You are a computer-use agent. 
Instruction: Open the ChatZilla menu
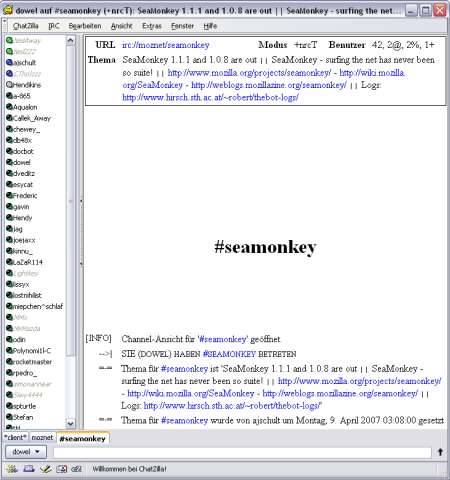click(x=25, y=26)
